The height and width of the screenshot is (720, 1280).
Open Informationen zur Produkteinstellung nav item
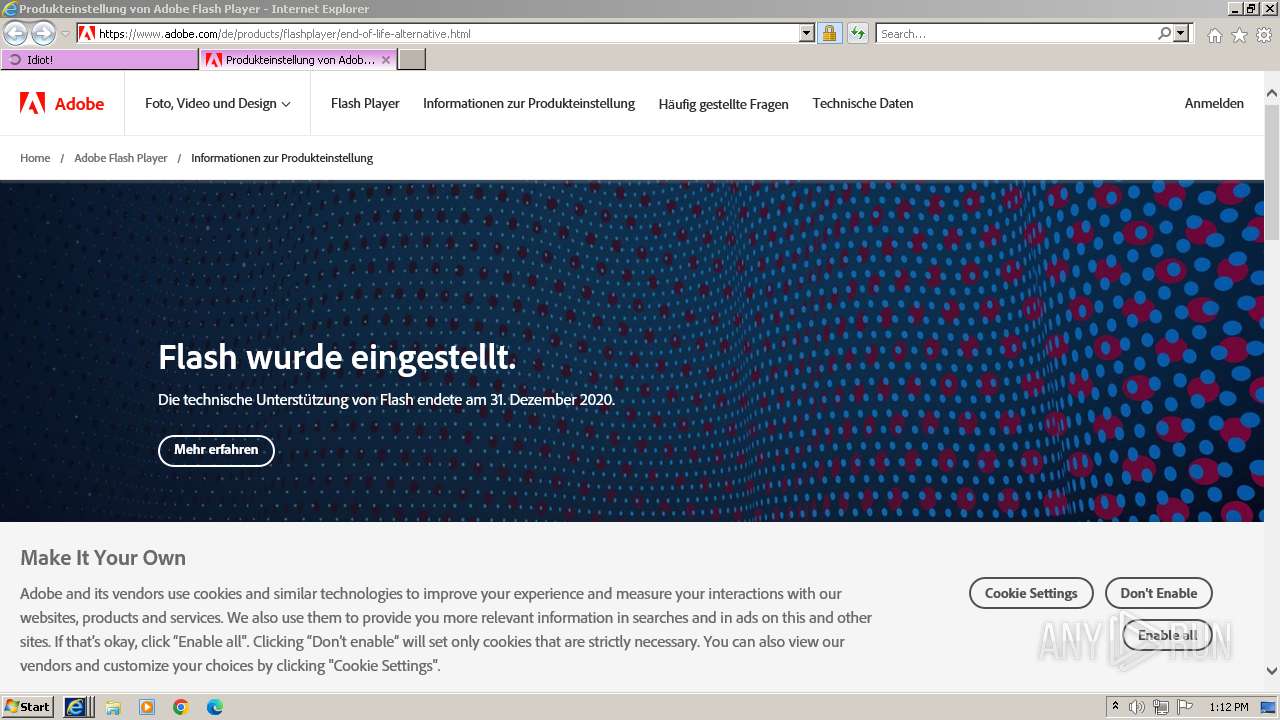[x=529, y=103]
